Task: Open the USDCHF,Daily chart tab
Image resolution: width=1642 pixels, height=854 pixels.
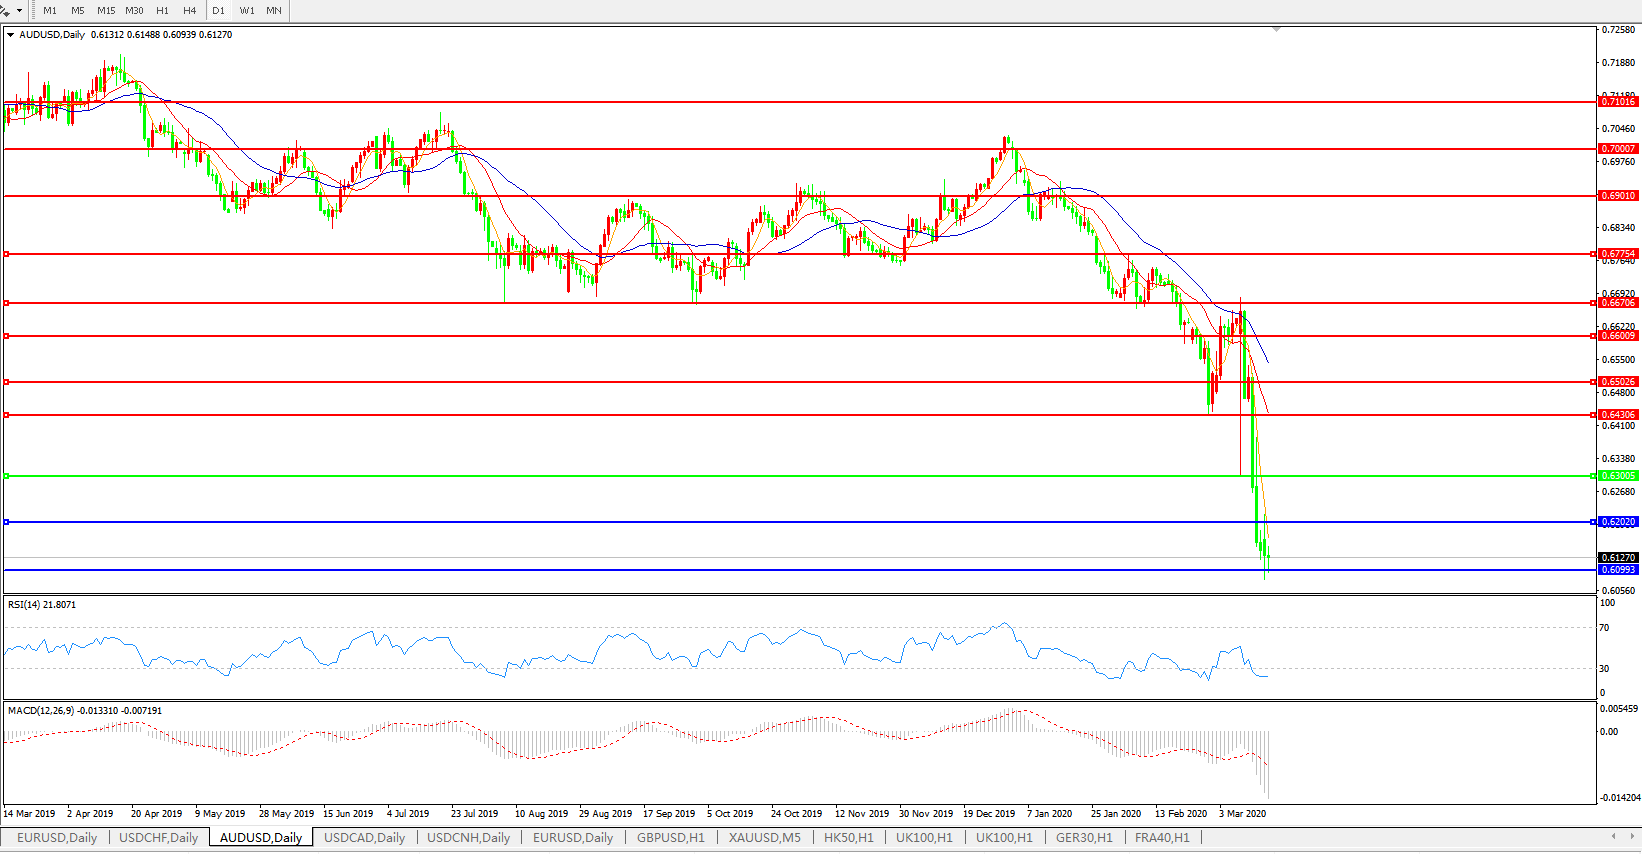Action: pos(158,838)
